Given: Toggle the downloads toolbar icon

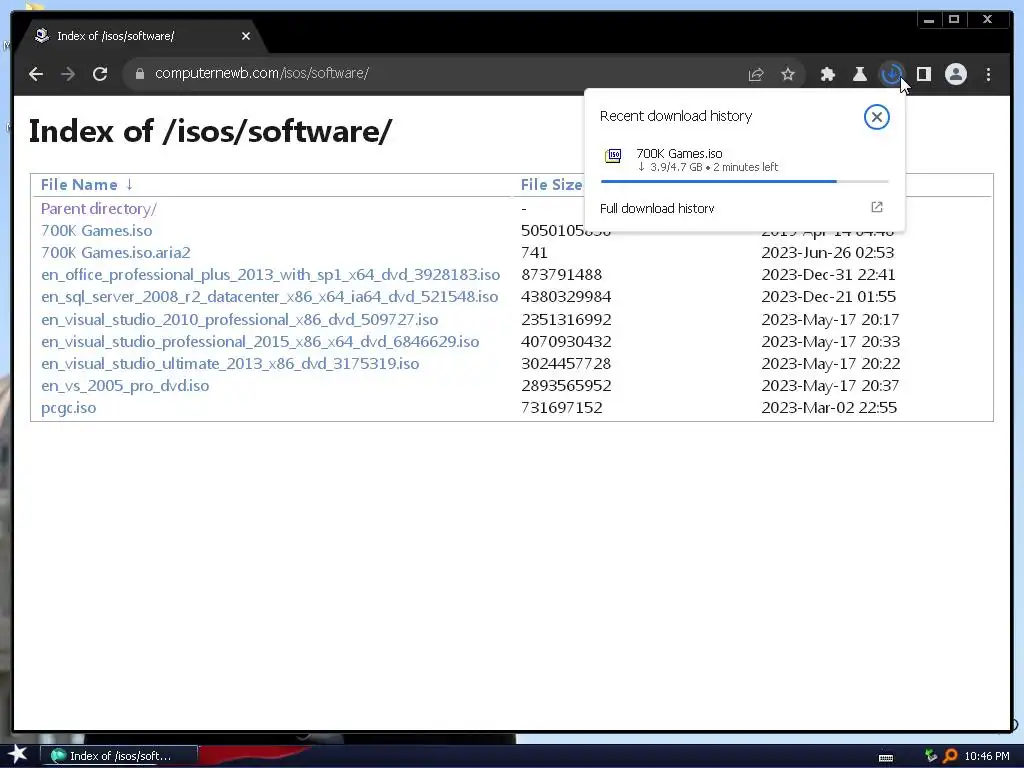Looking at the screenshot, I should 891,74.
